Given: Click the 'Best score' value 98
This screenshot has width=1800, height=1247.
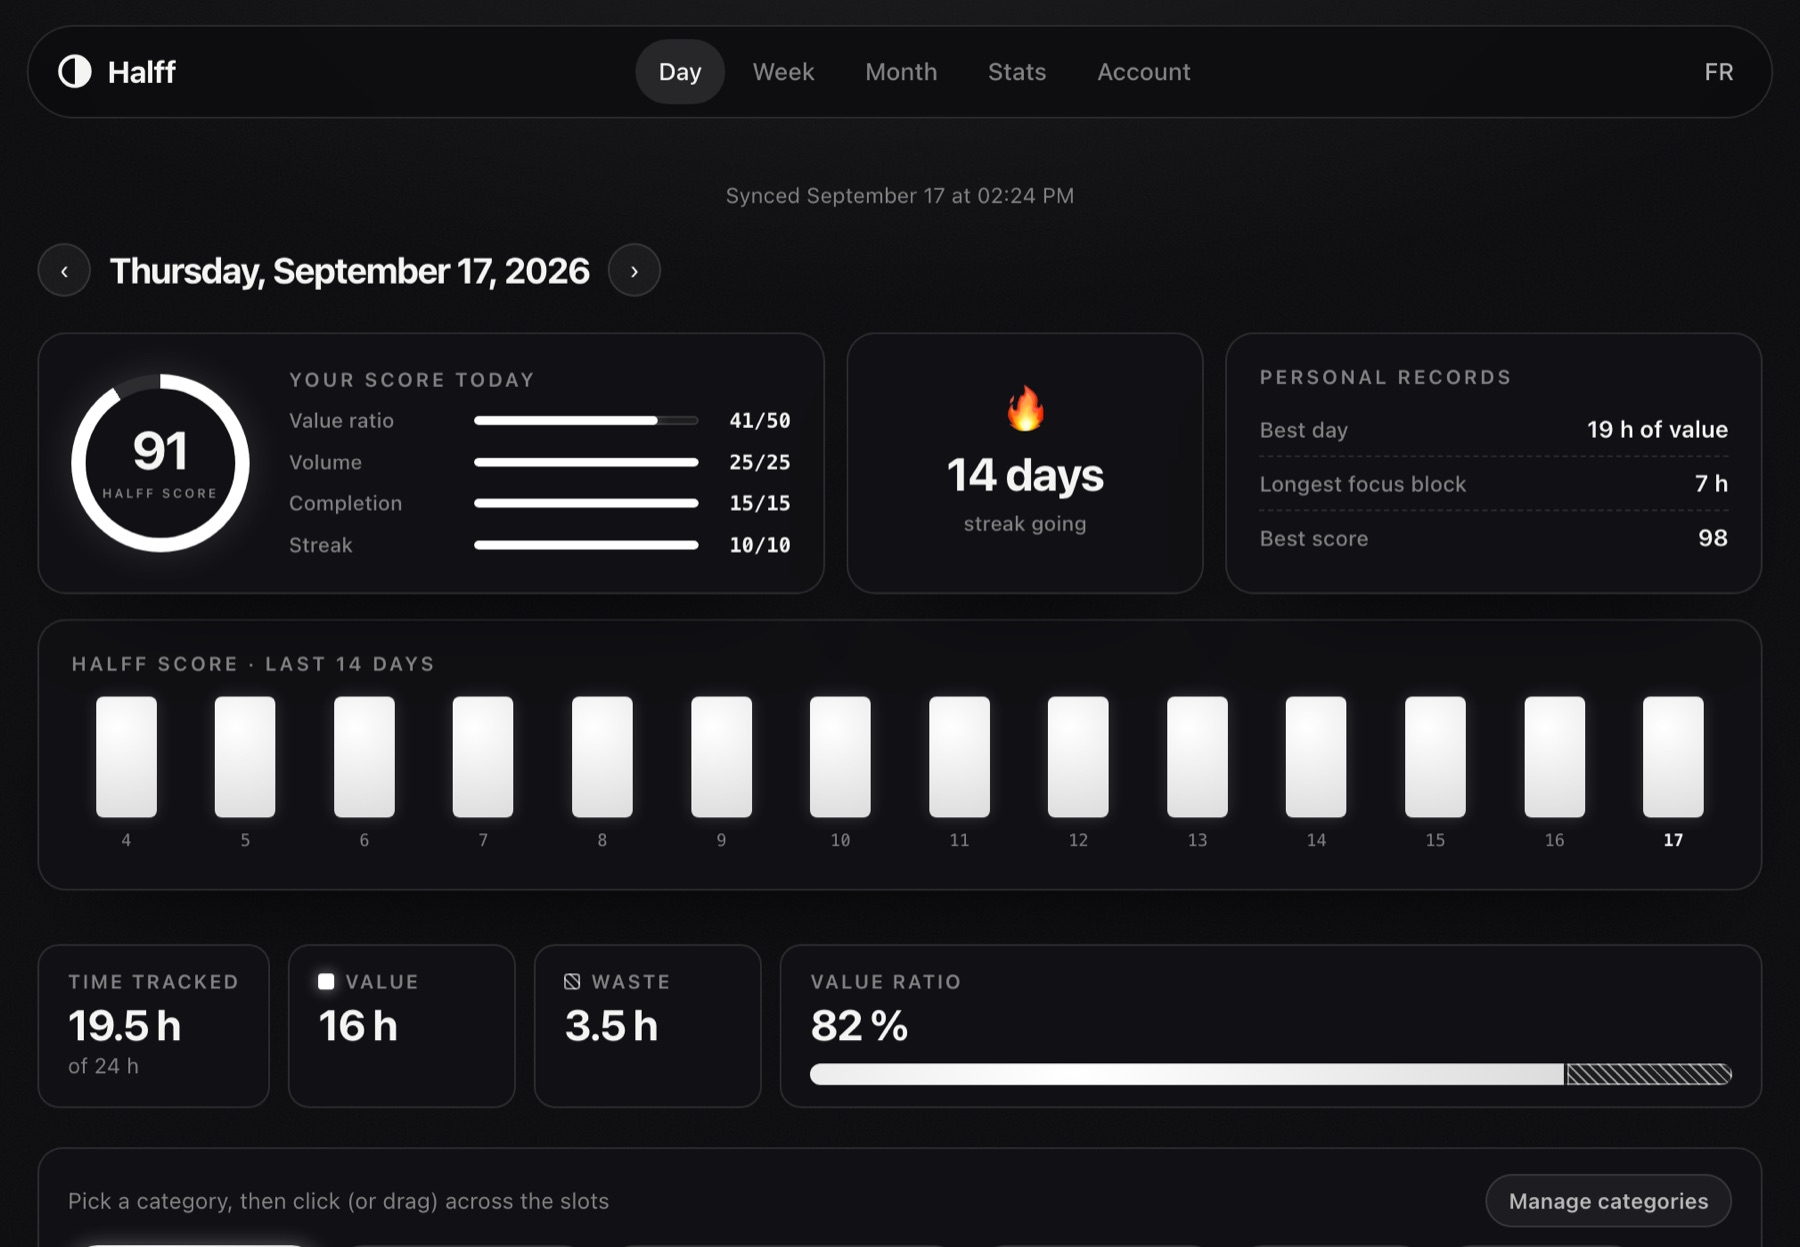Looking at the screenshot, I should point(1713,538).
